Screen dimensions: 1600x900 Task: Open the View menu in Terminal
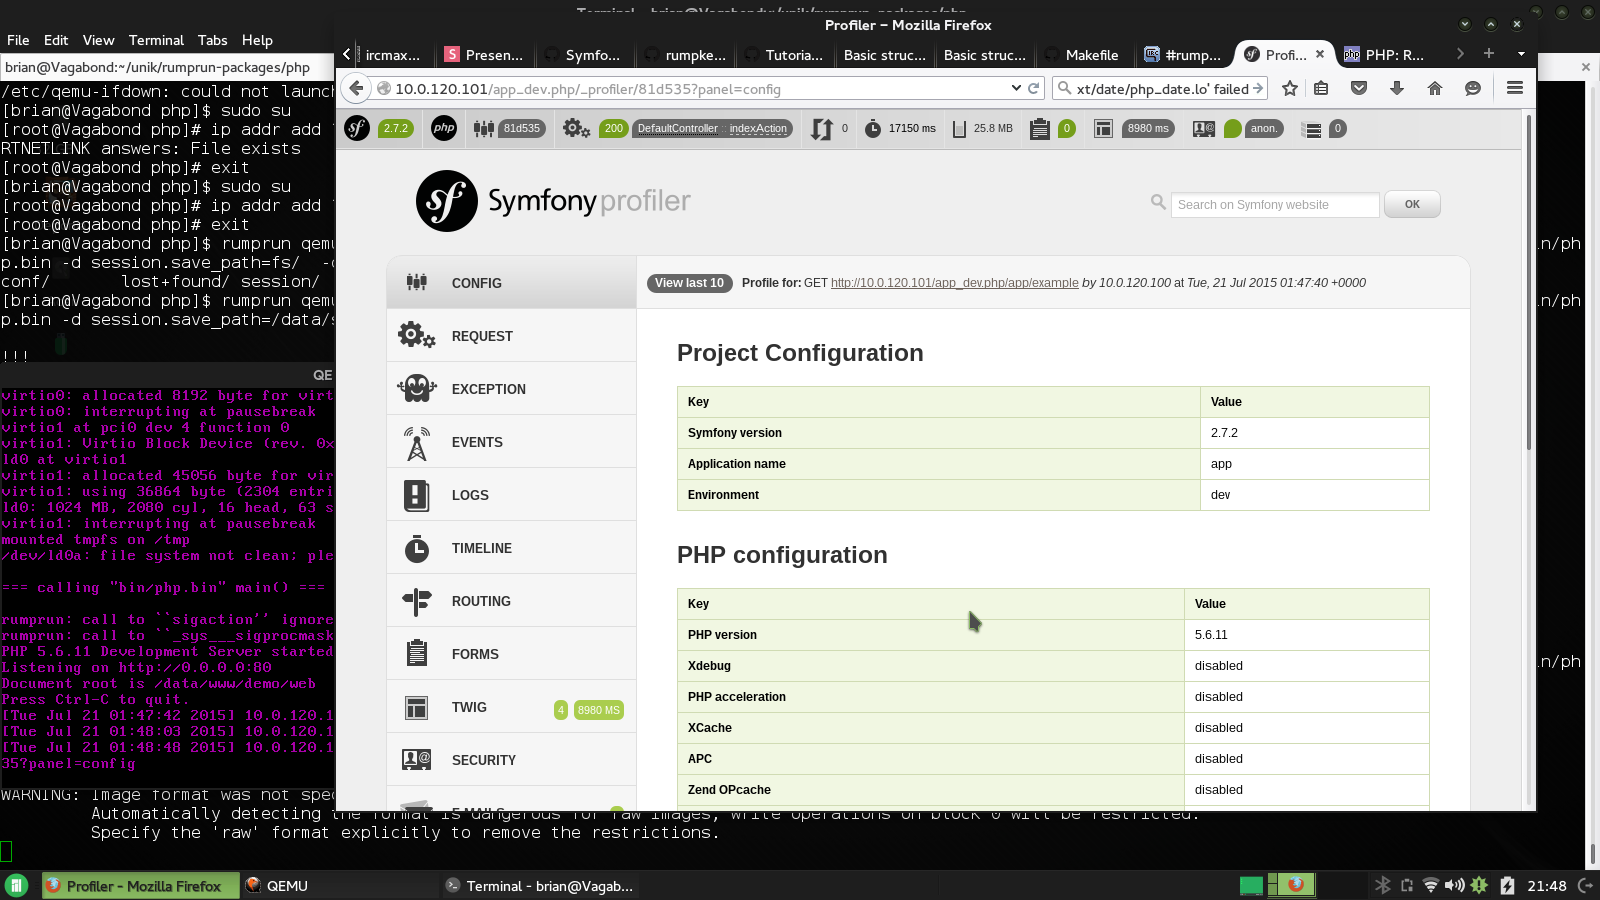[x=98, y=40]
